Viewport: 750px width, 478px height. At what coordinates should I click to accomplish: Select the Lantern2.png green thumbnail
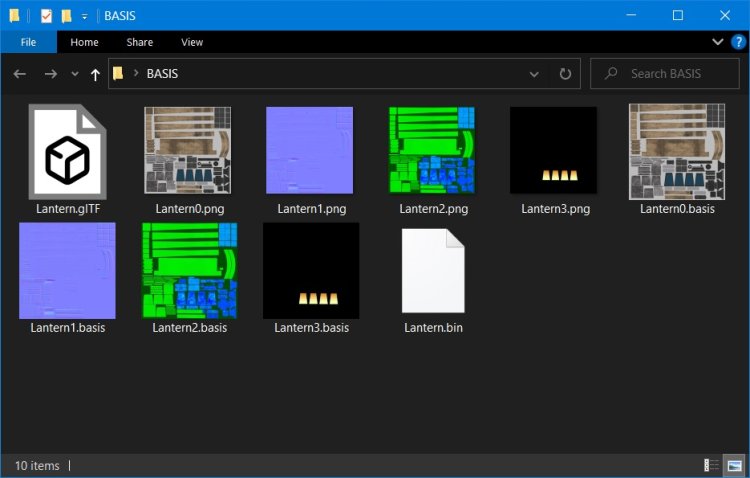click(x=432, y=150)
